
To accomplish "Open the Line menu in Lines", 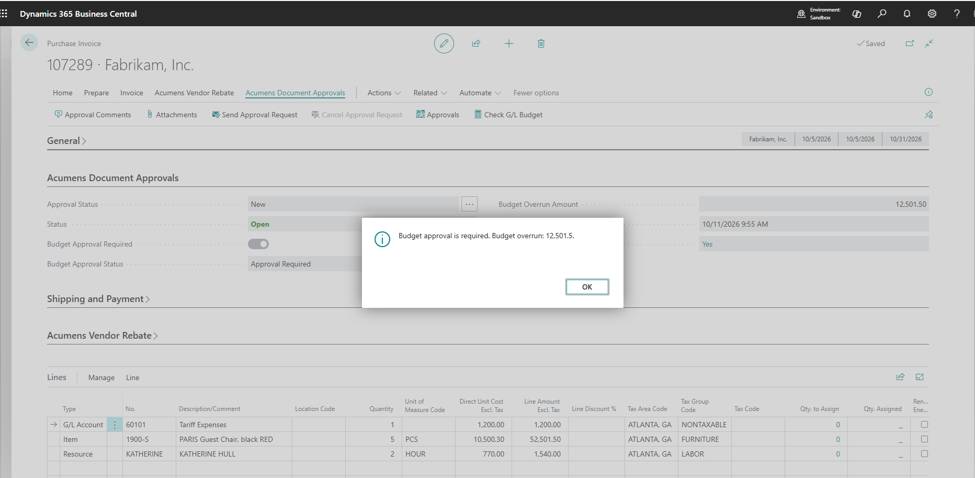I will point(132,377).
